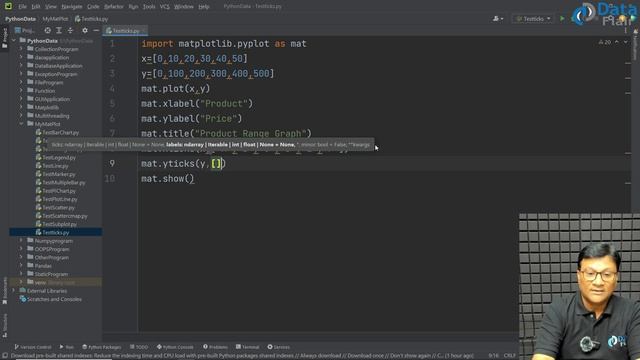Open the Version Control tool window

pyautogui.click(x=33, y=347)
